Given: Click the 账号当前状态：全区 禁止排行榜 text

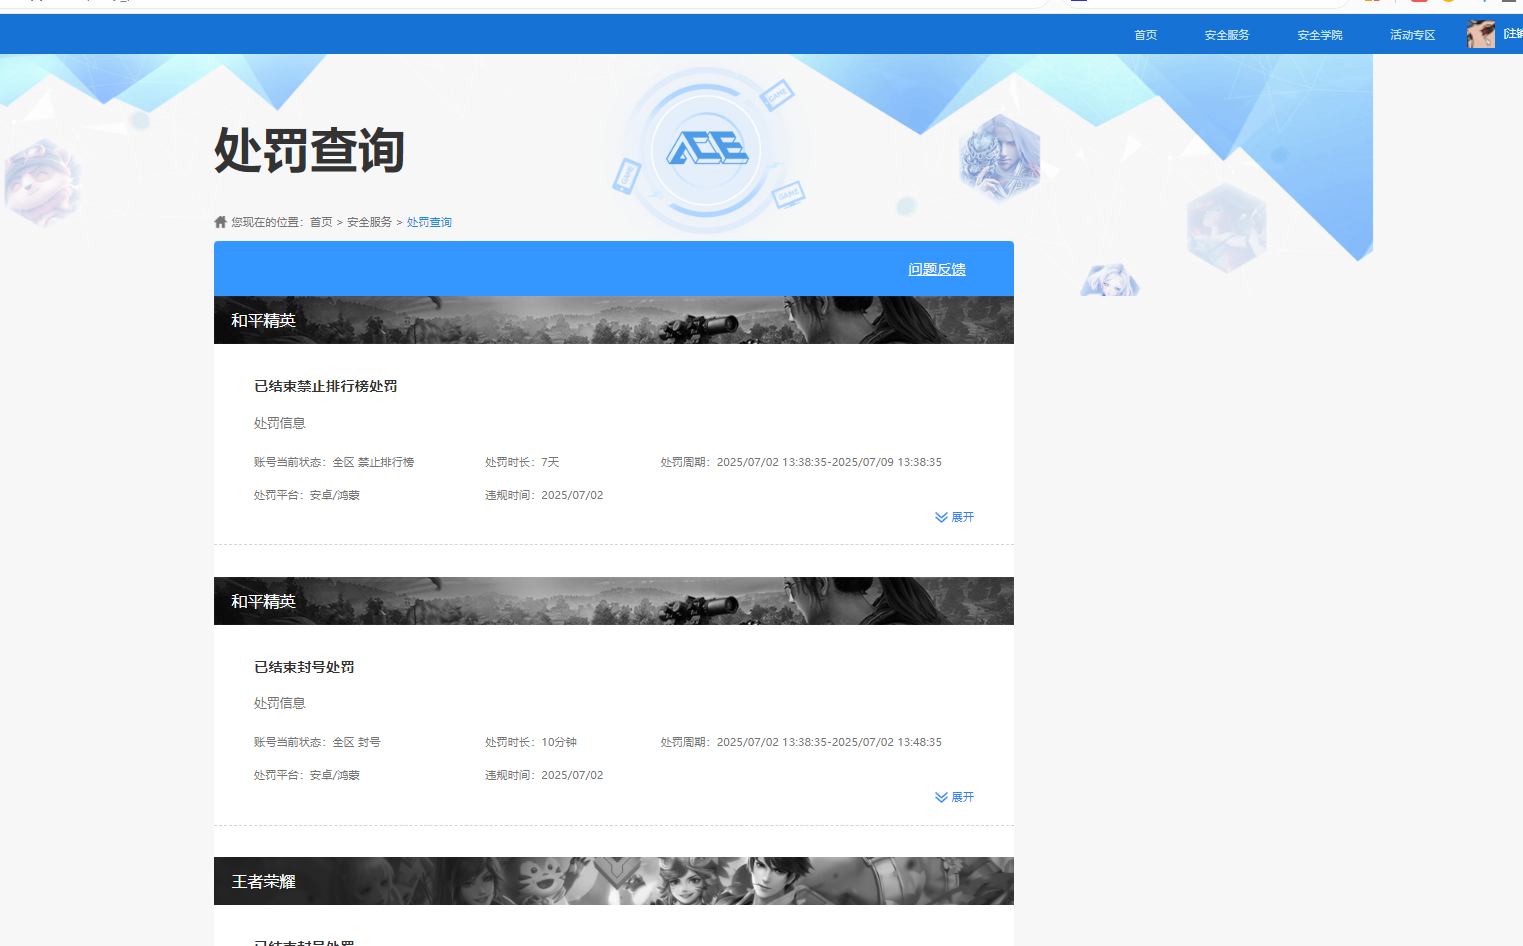Looking at the screenshot, I should coord(334,462).
